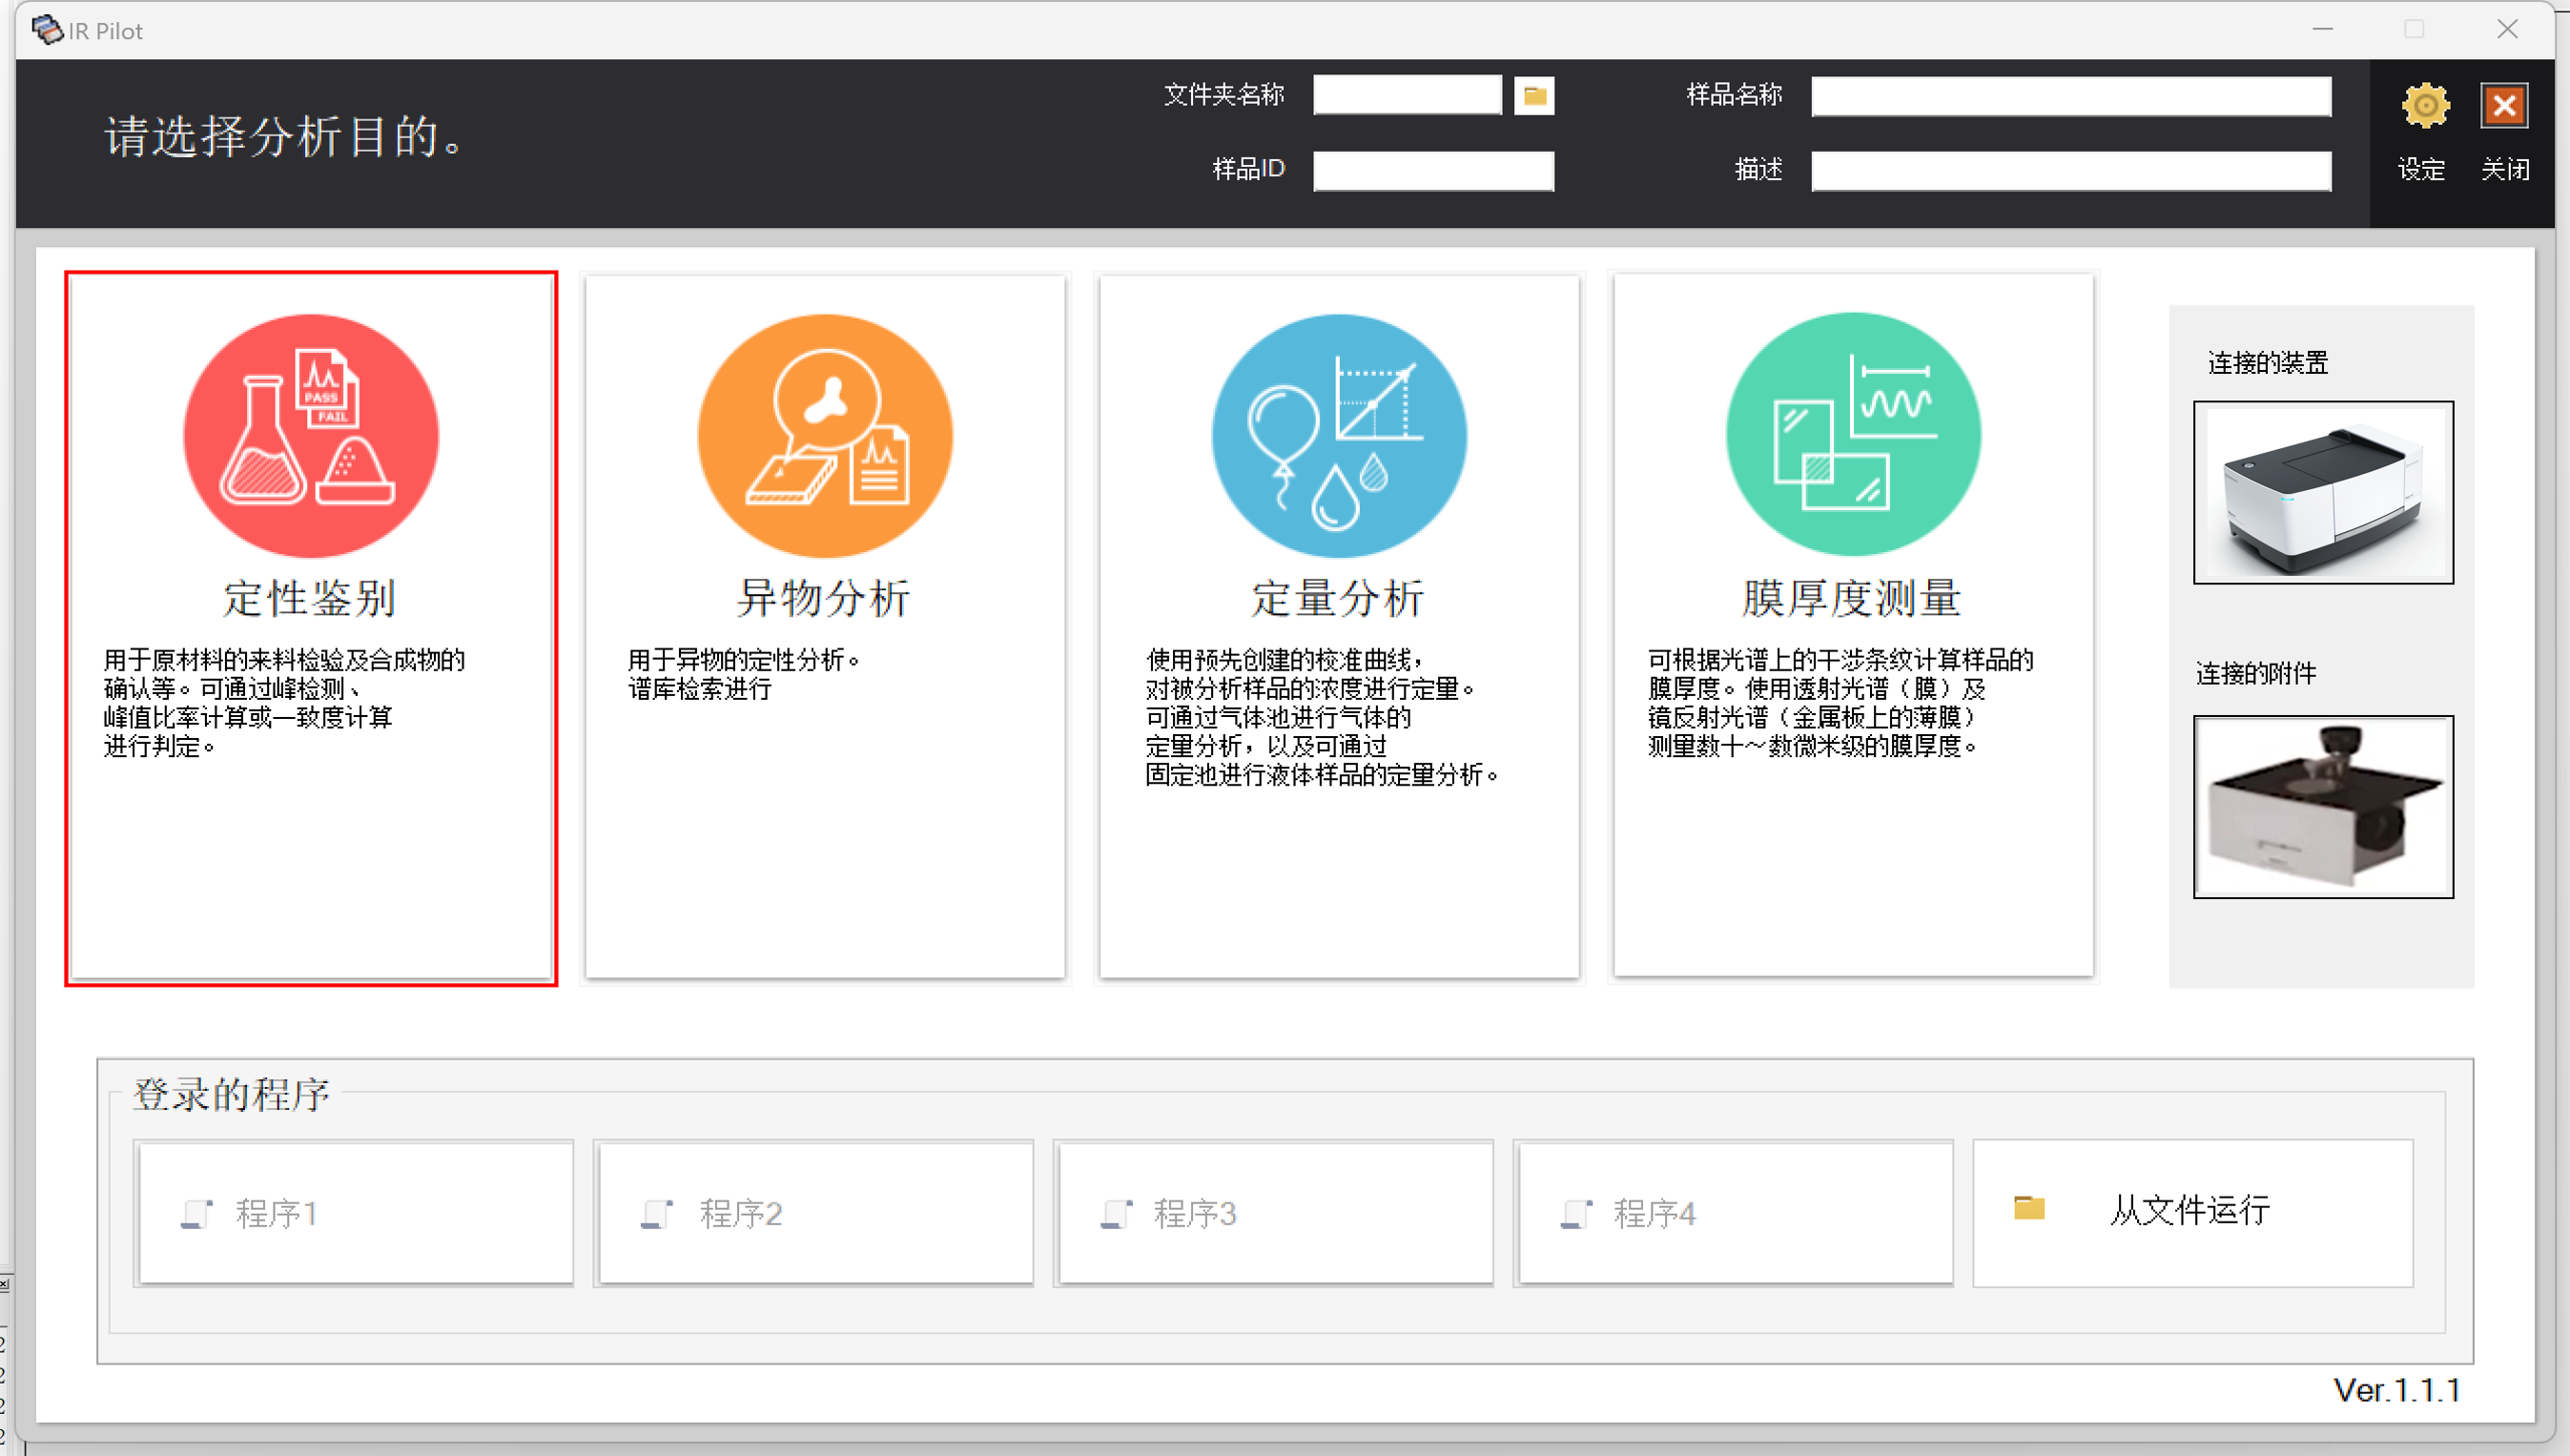This screenshot has width=2570, height=1456.
Task: Select the red 定性鉴别 flask icon
Action: click(311, 435)
